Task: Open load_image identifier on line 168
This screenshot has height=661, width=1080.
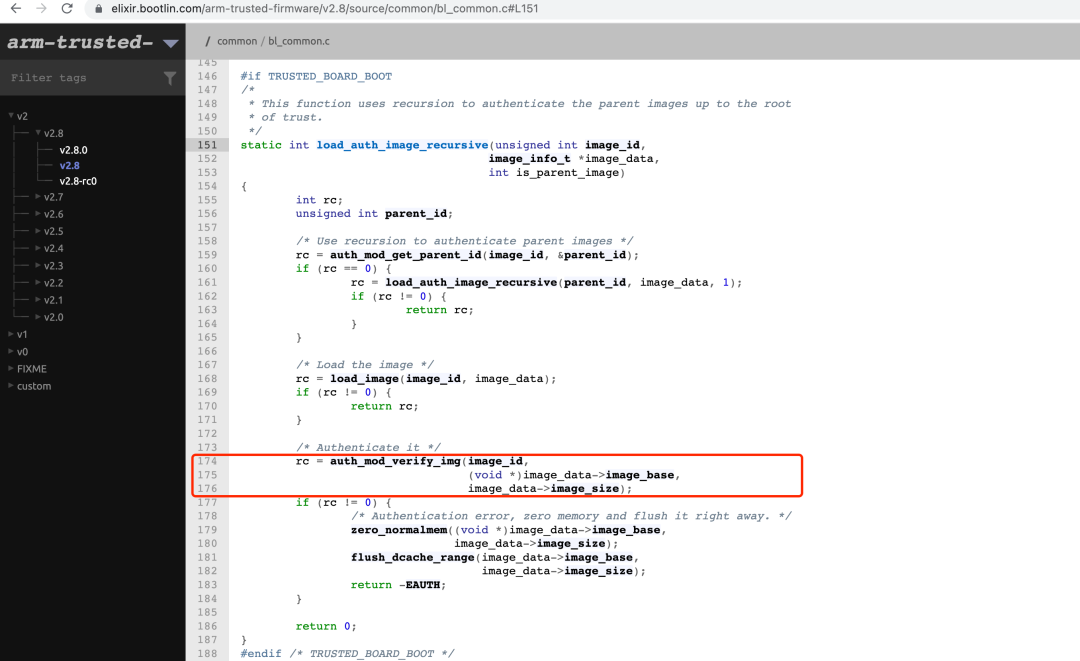Action: [364, 379]
